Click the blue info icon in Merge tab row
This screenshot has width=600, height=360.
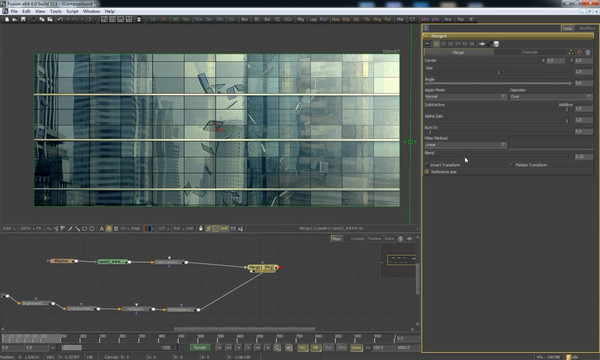click(x=588, y=52)
